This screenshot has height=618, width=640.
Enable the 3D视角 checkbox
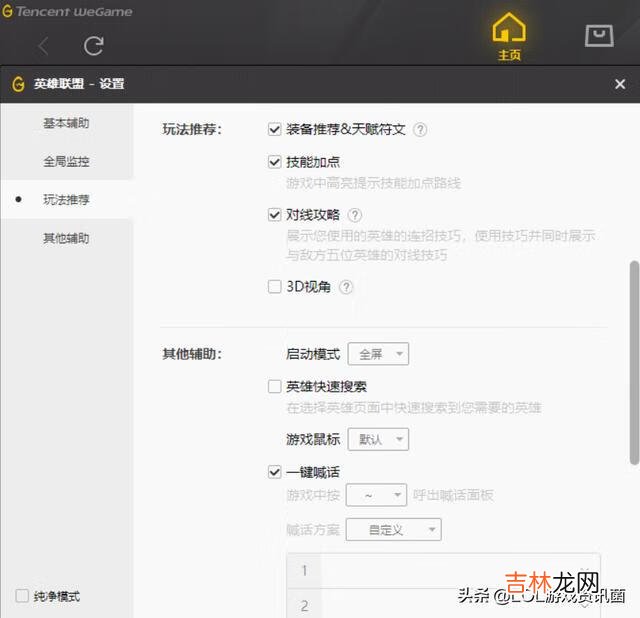point(274,287)
